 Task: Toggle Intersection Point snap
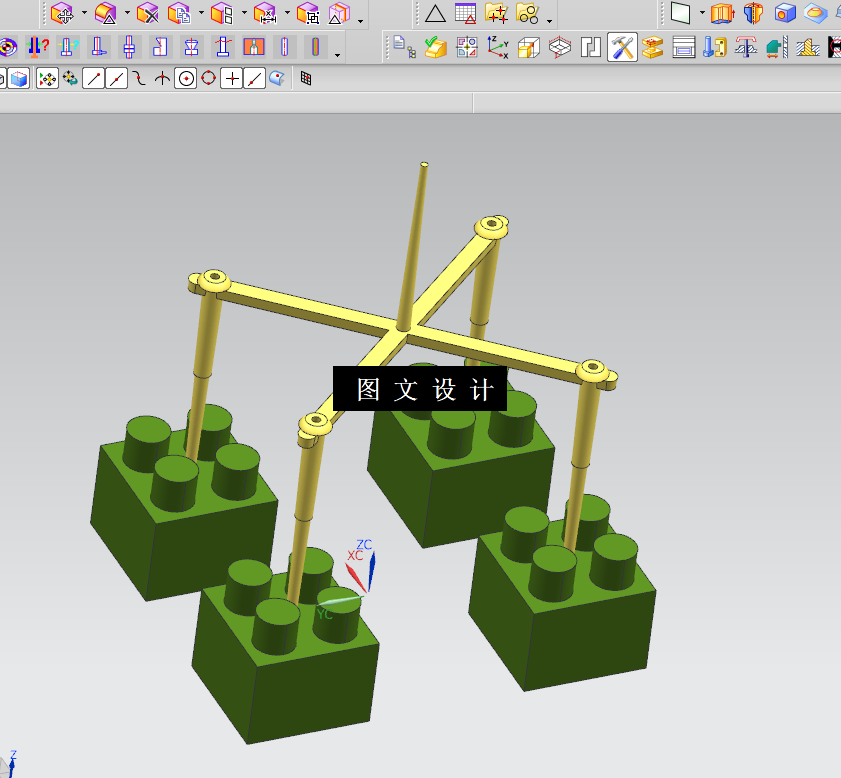click(163, 79)
